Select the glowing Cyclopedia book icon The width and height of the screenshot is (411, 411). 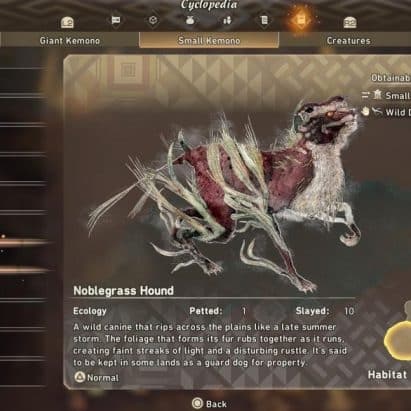301,19
